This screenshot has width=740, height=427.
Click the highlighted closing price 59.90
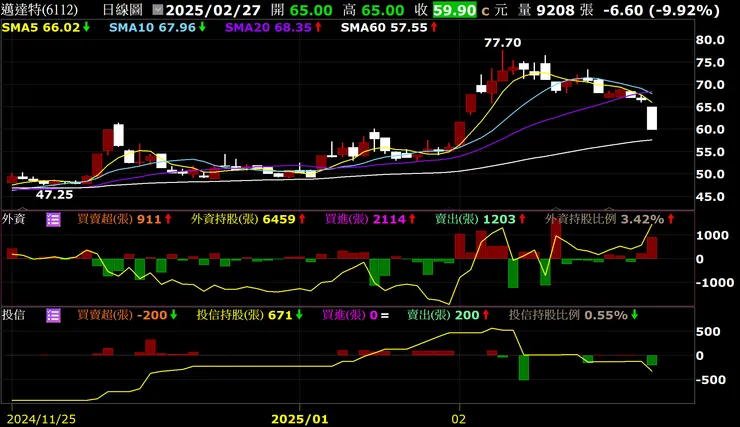(454, 10)
